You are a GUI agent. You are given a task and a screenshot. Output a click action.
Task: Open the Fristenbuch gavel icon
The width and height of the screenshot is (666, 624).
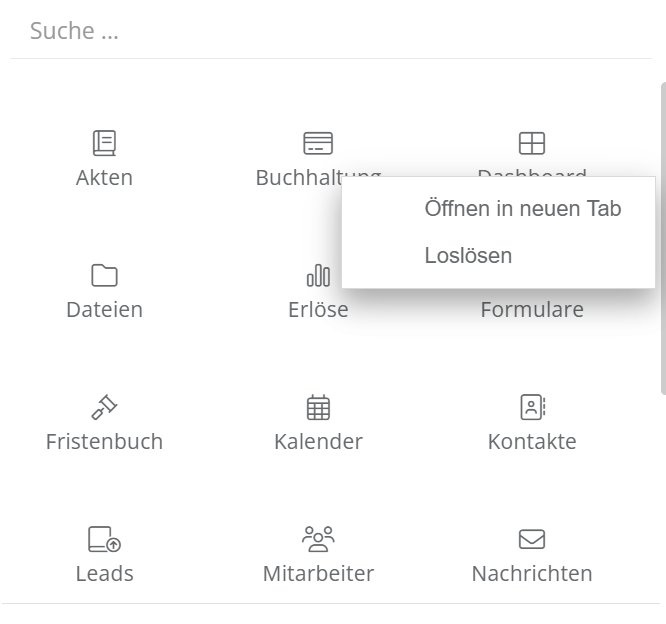point(104,407)
